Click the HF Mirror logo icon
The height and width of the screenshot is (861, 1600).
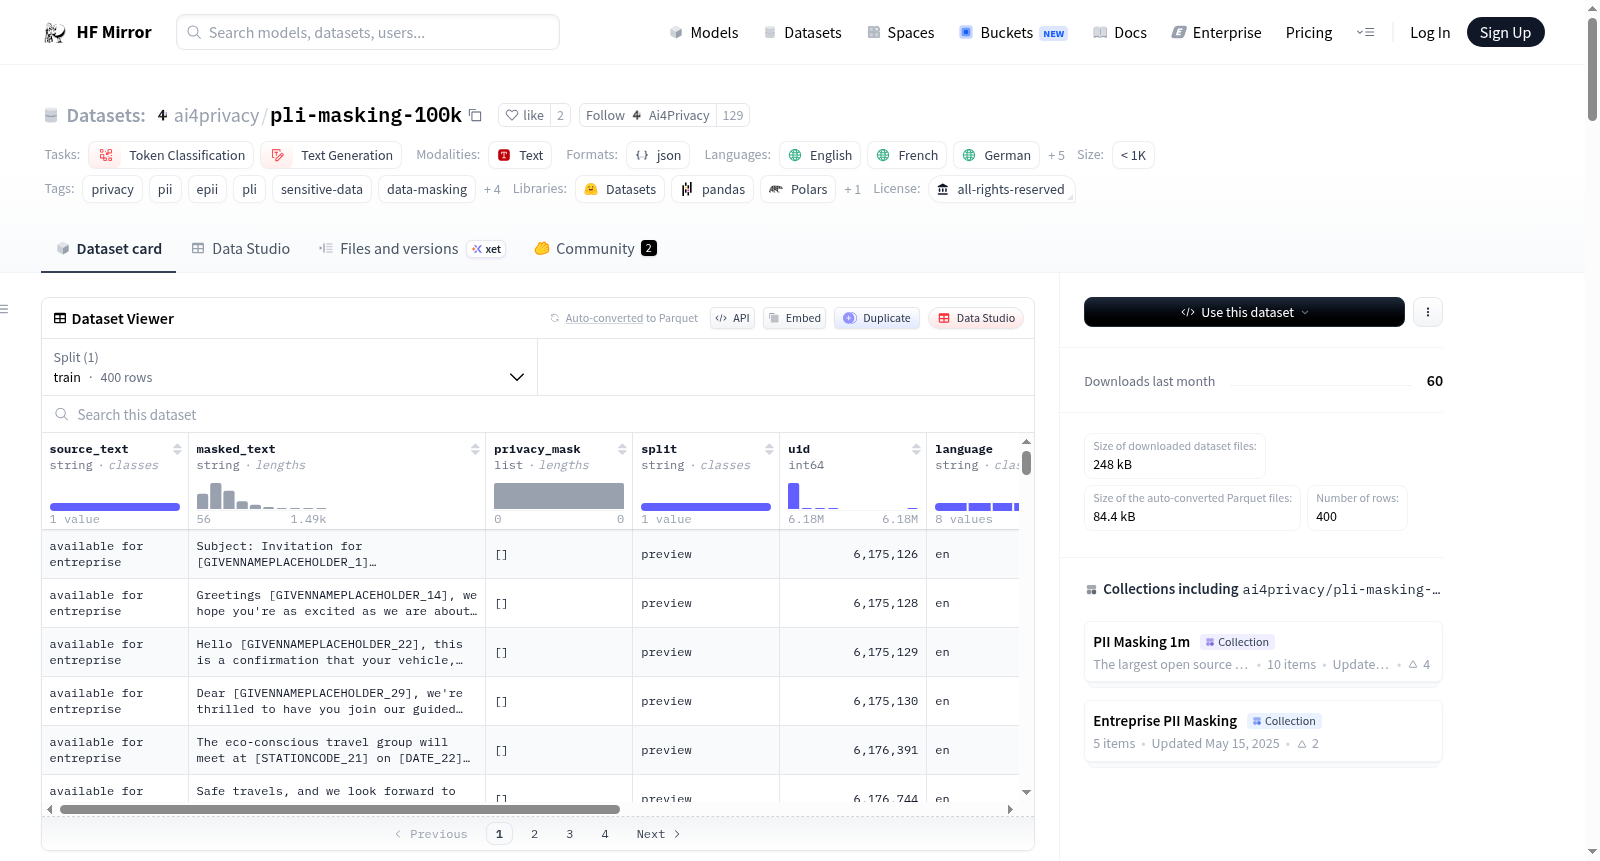click(x=54, y=33)
